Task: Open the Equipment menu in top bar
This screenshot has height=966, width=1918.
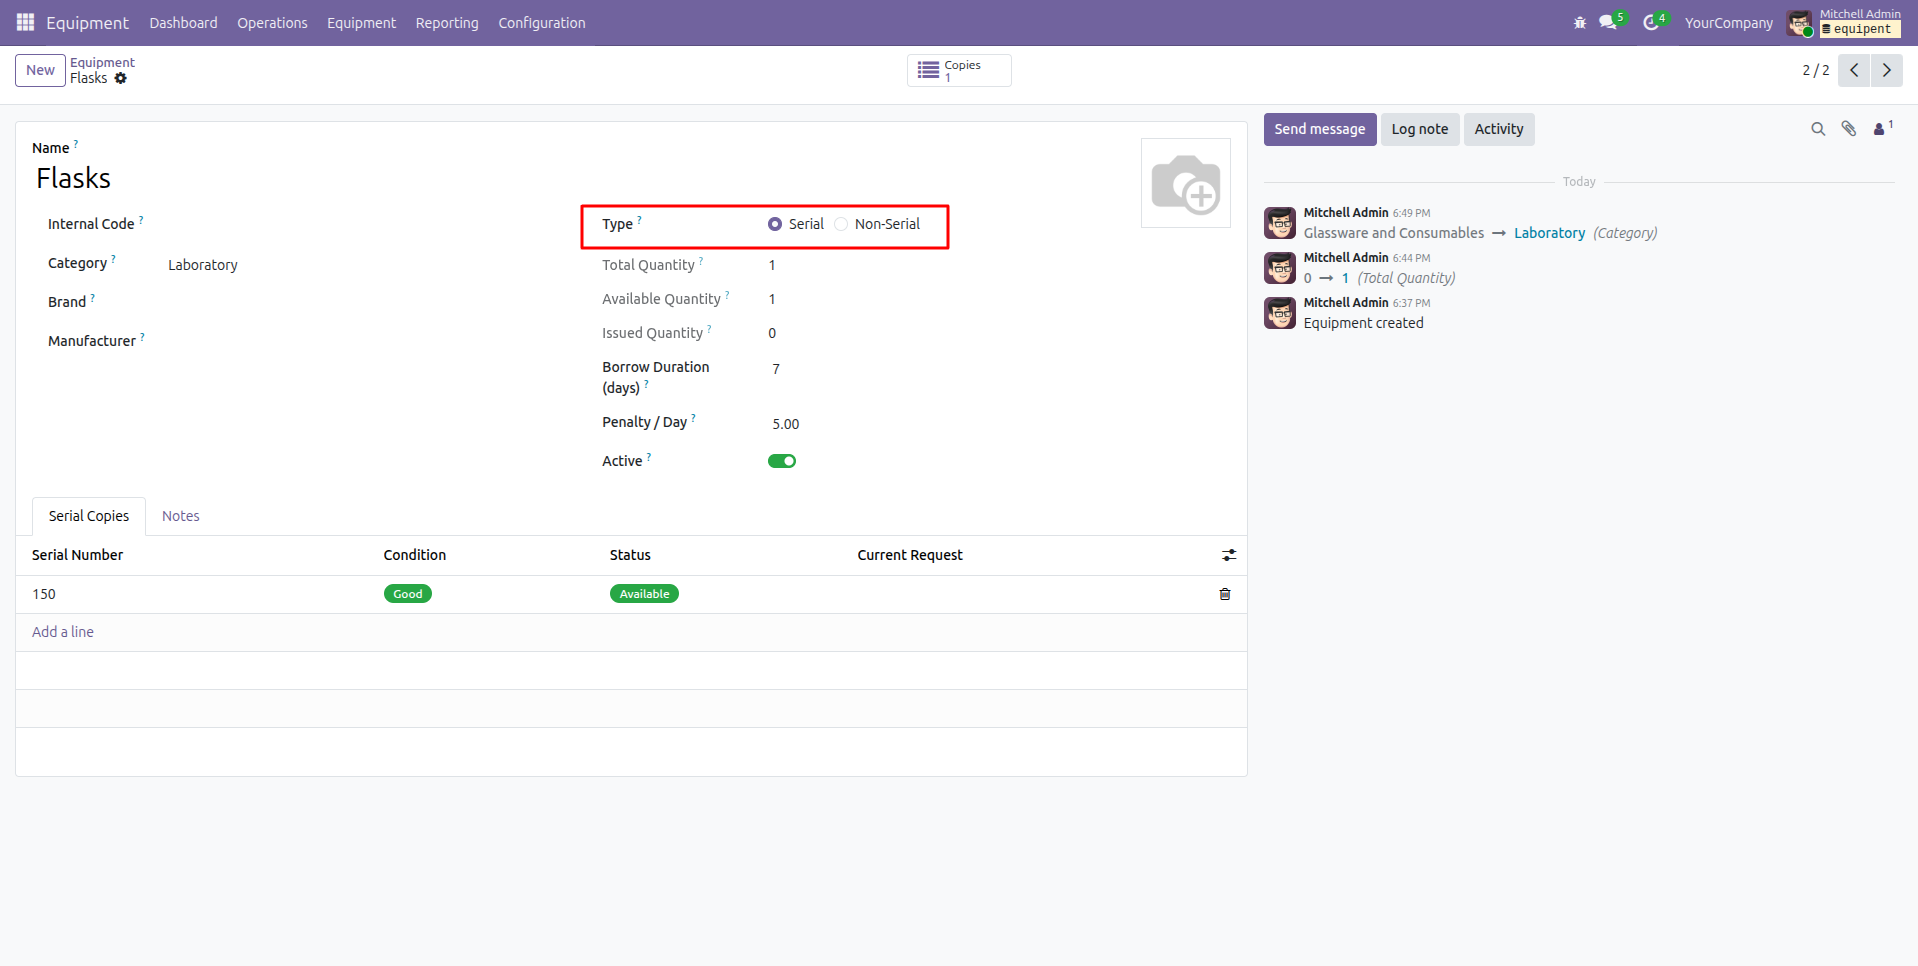Action: click(361, 23)
